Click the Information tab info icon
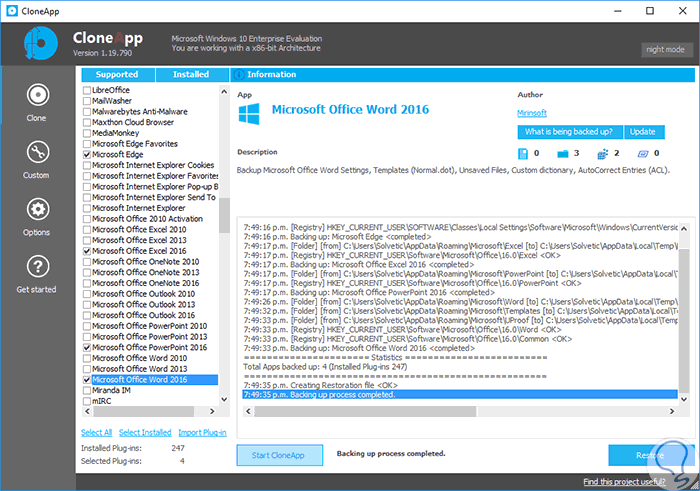700x491 pixels. [239, 75]
